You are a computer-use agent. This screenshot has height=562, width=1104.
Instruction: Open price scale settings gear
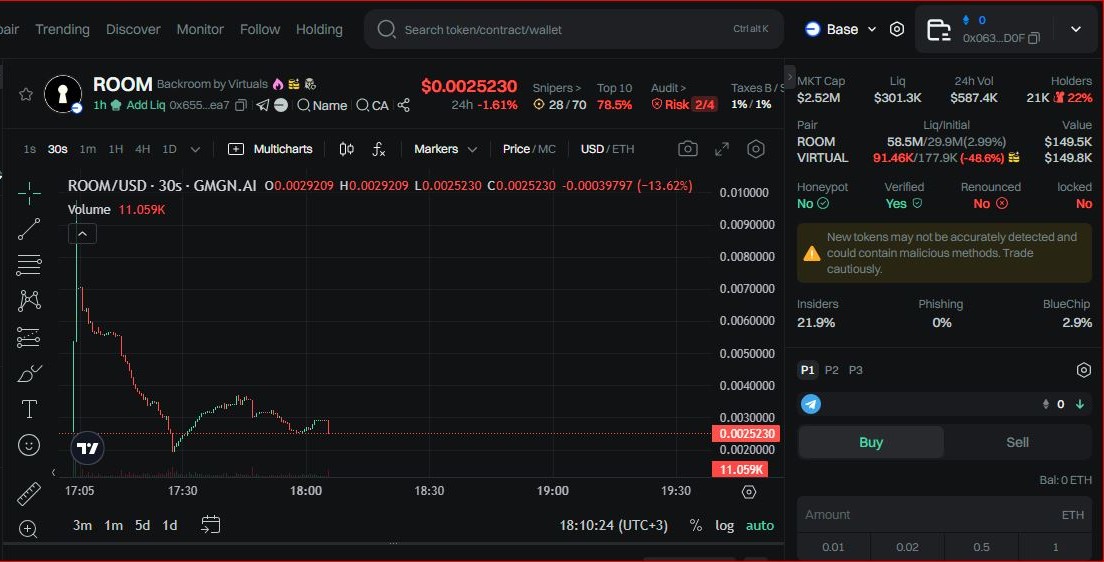(749, 492)
